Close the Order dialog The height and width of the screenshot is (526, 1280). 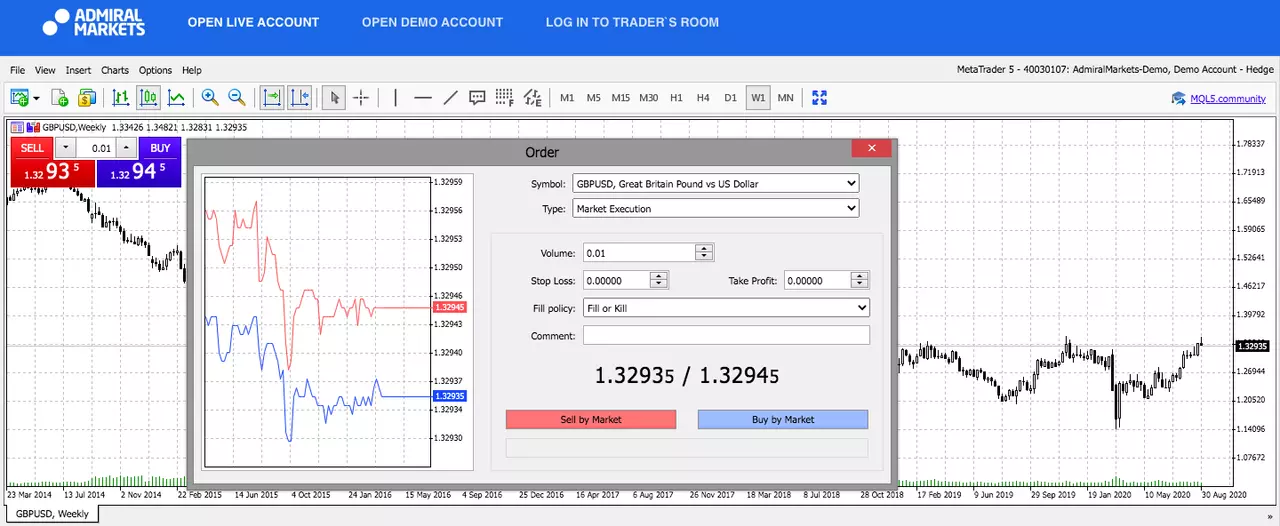coord(871,148)
